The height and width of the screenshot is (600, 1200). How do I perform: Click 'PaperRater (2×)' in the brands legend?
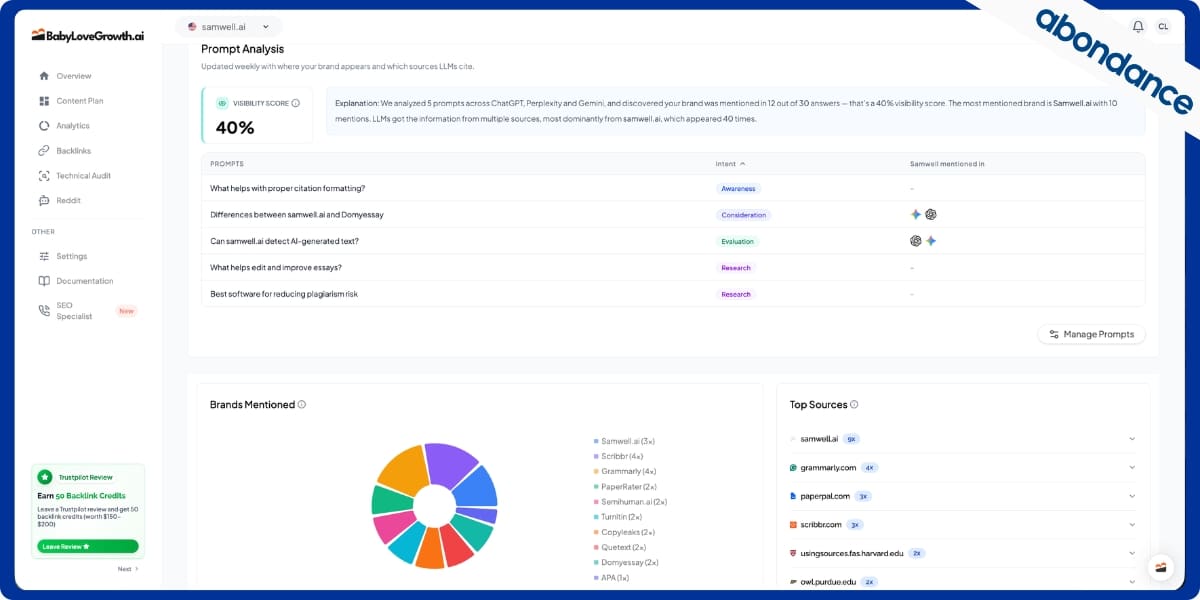630,487
